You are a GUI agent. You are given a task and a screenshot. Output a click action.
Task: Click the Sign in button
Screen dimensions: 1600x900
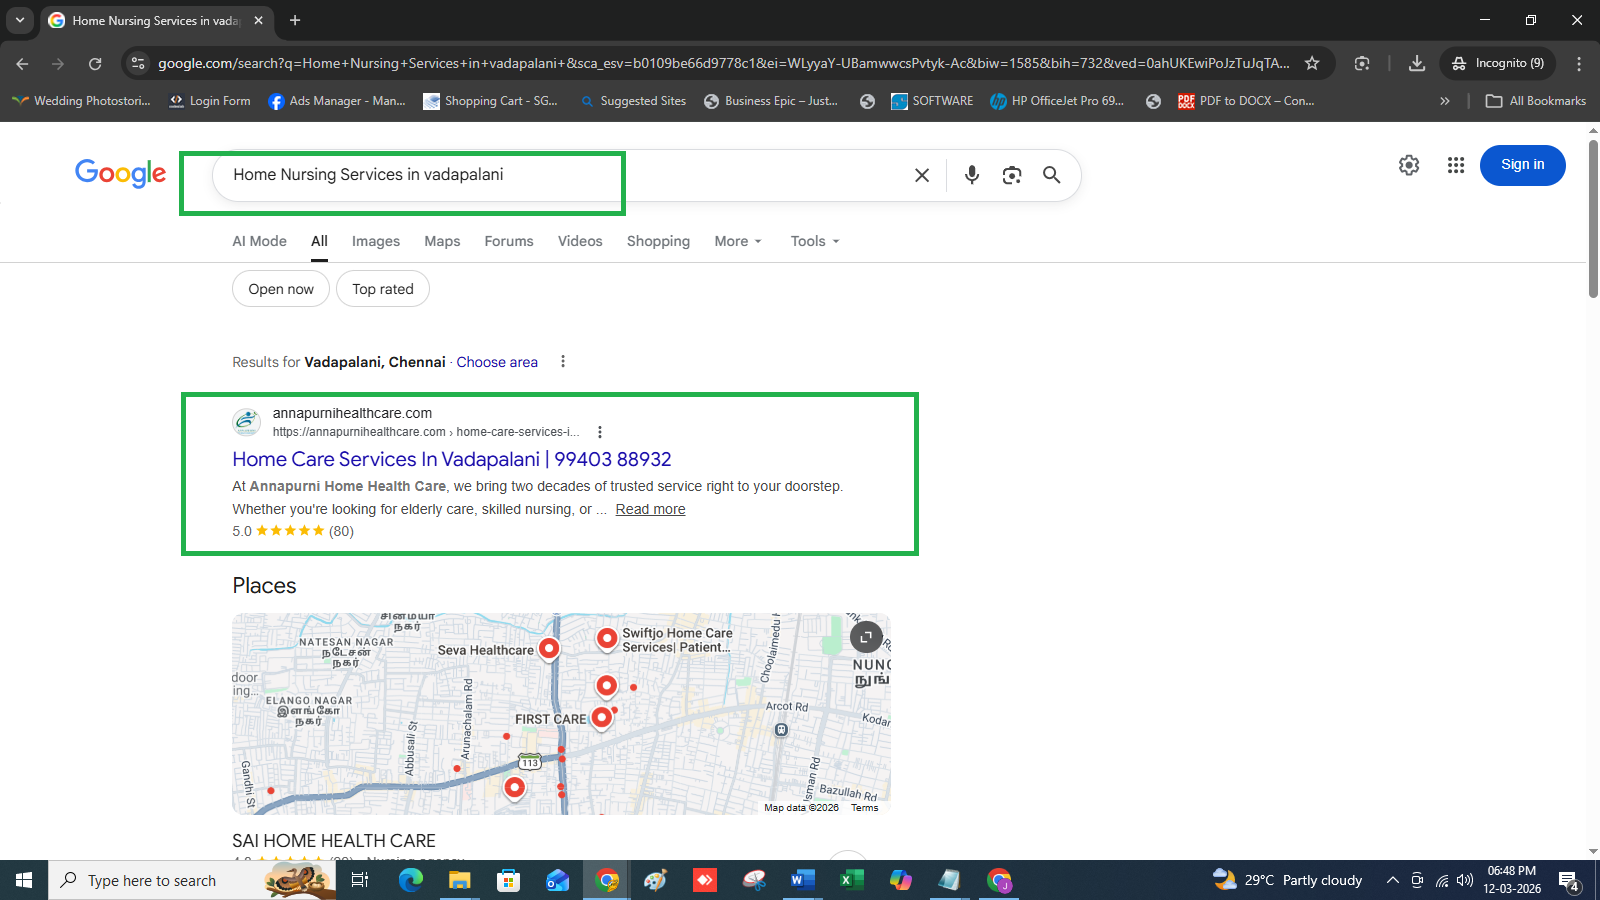click(1522, 165)
